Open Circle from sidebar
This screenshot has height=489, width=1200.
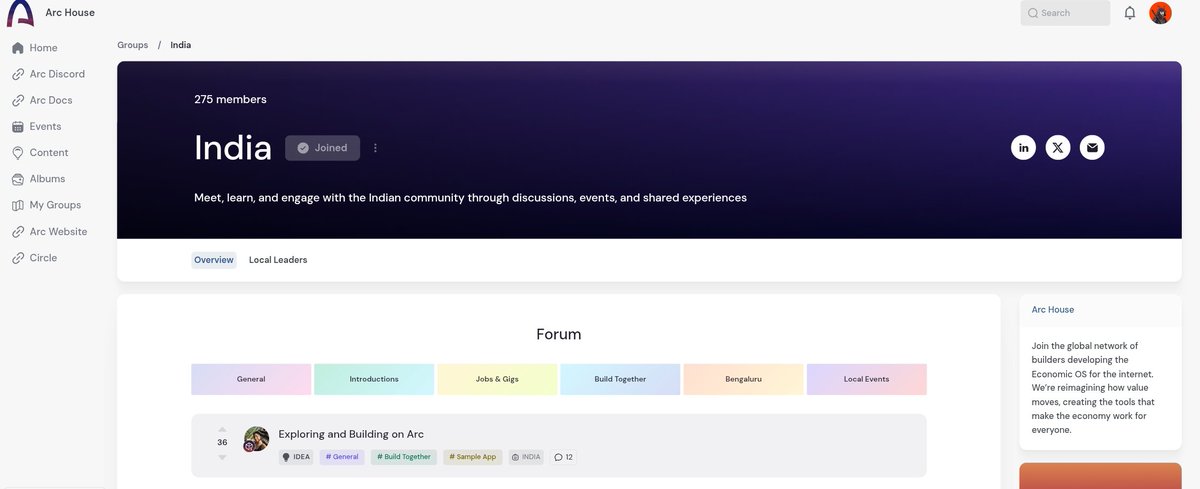tap(44, 258)
